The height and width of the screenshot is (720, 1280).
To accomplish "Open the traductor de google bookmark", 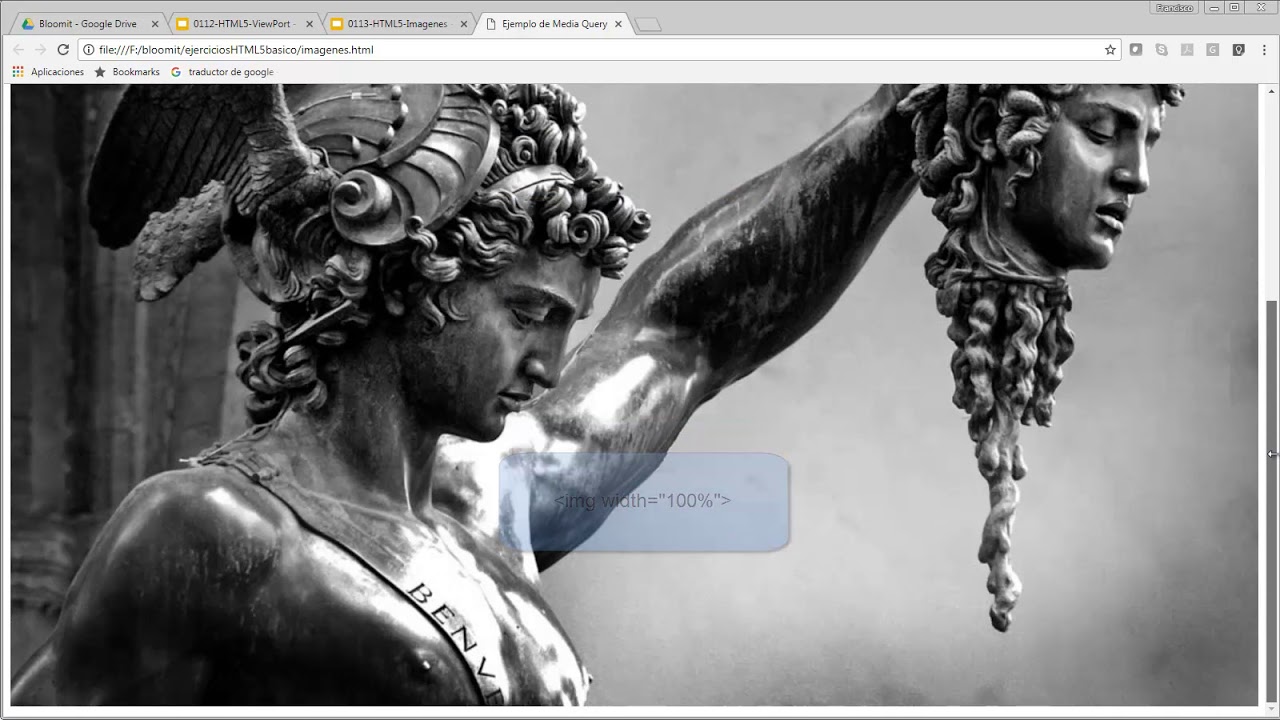I will [222, 72].
